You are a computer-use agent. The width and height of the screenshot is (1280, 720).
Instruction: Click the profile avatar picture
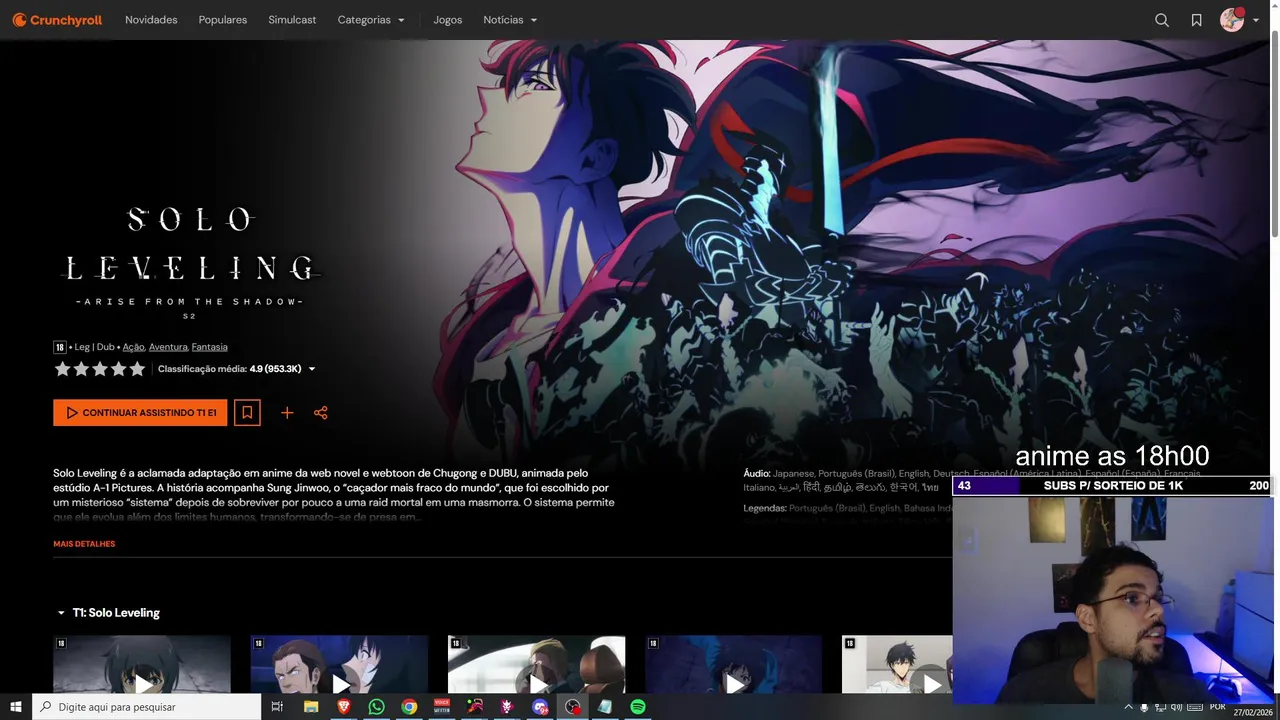pyautogui.click(x=1232, y=20)
